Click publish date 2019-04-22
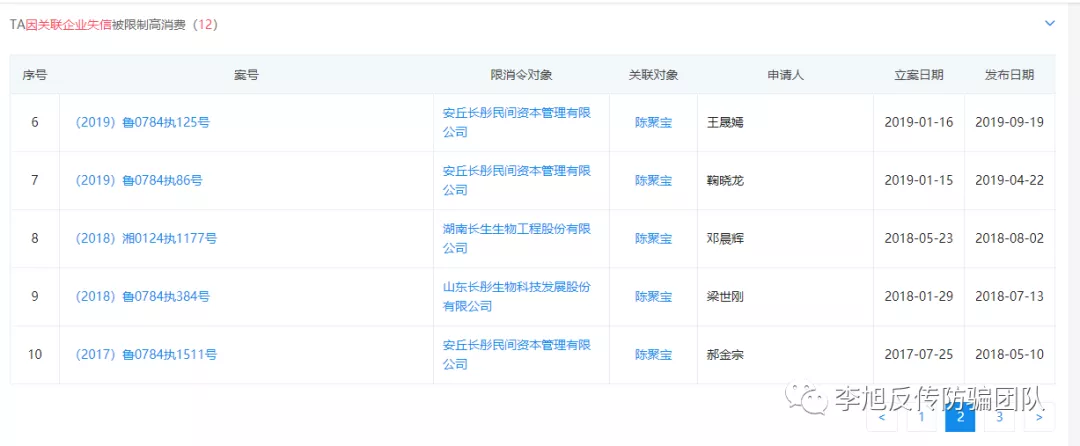Image resolution: width=1080 pixels, height=446 pixels. (1009, 180)
